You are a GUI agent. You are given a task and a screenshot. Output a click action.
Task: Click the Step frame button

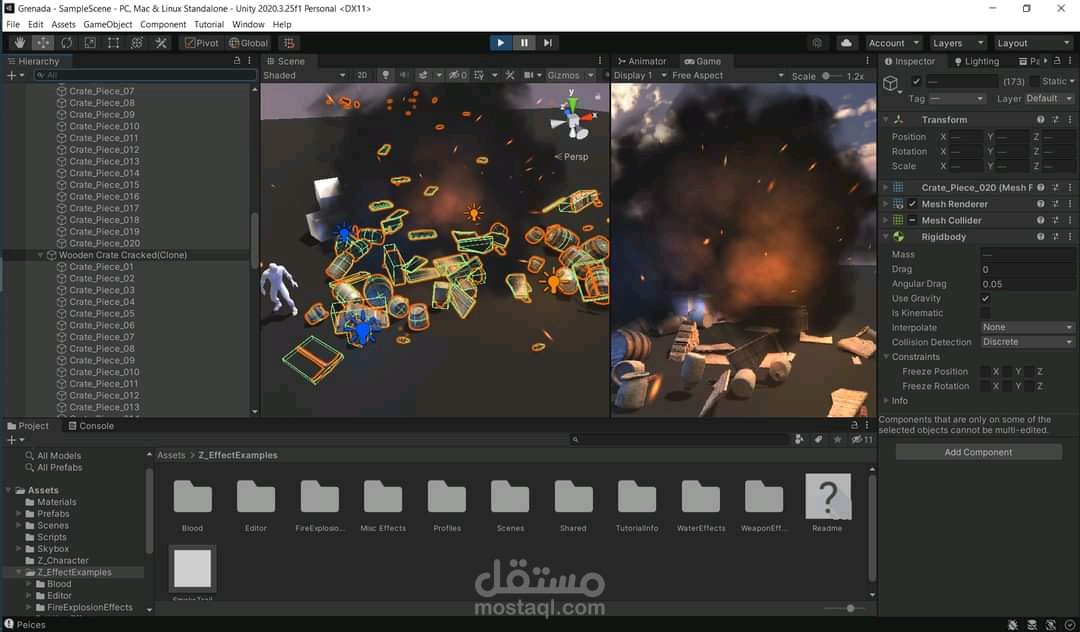click(x=548, y=43)
